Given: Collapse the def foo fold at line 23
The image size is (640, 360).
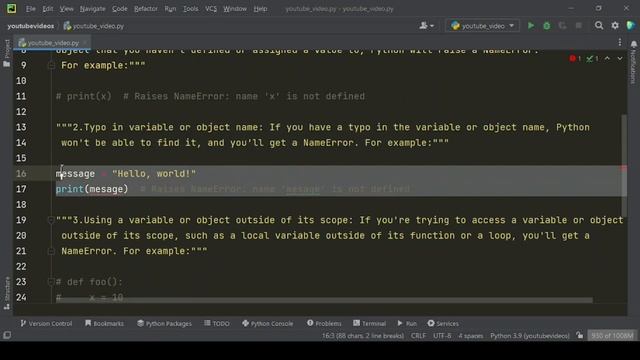Looking at the screenshot, I should pos(51,282).
